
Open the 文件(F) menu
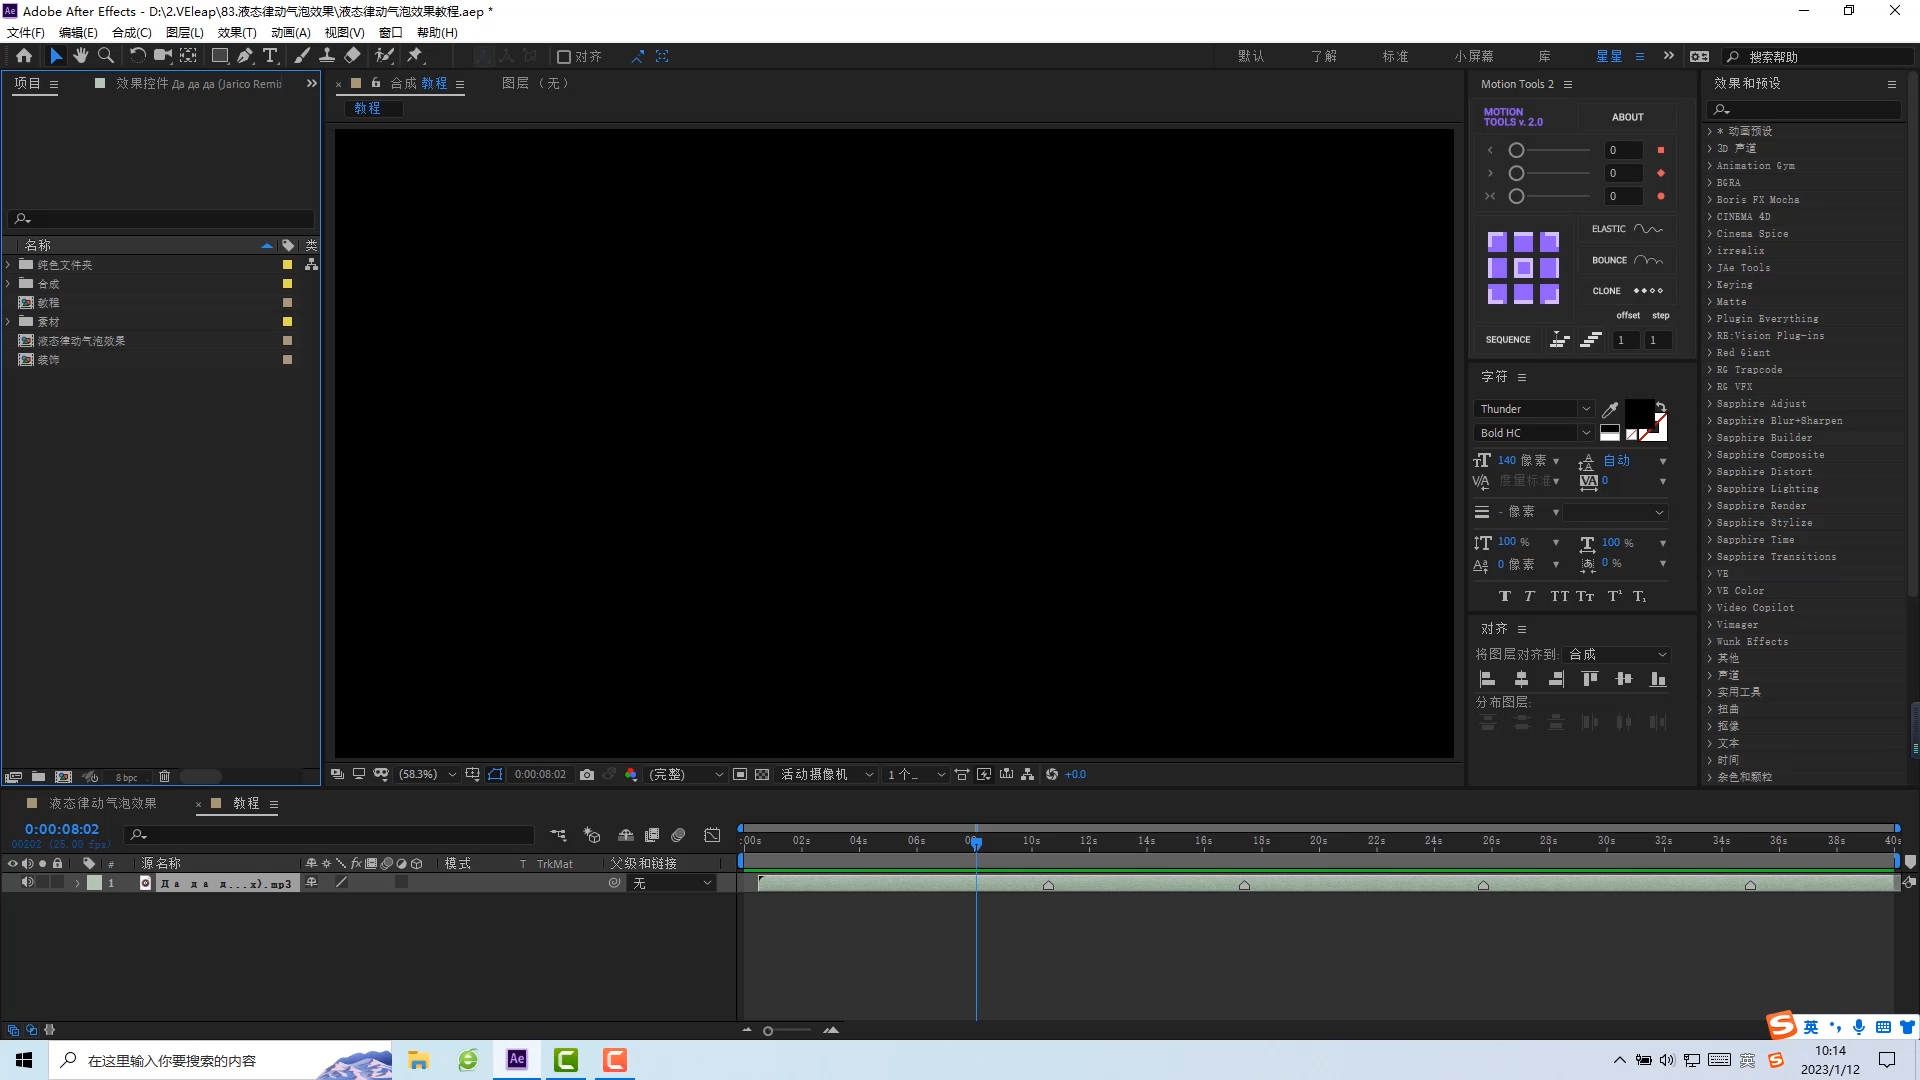(26, 32)
